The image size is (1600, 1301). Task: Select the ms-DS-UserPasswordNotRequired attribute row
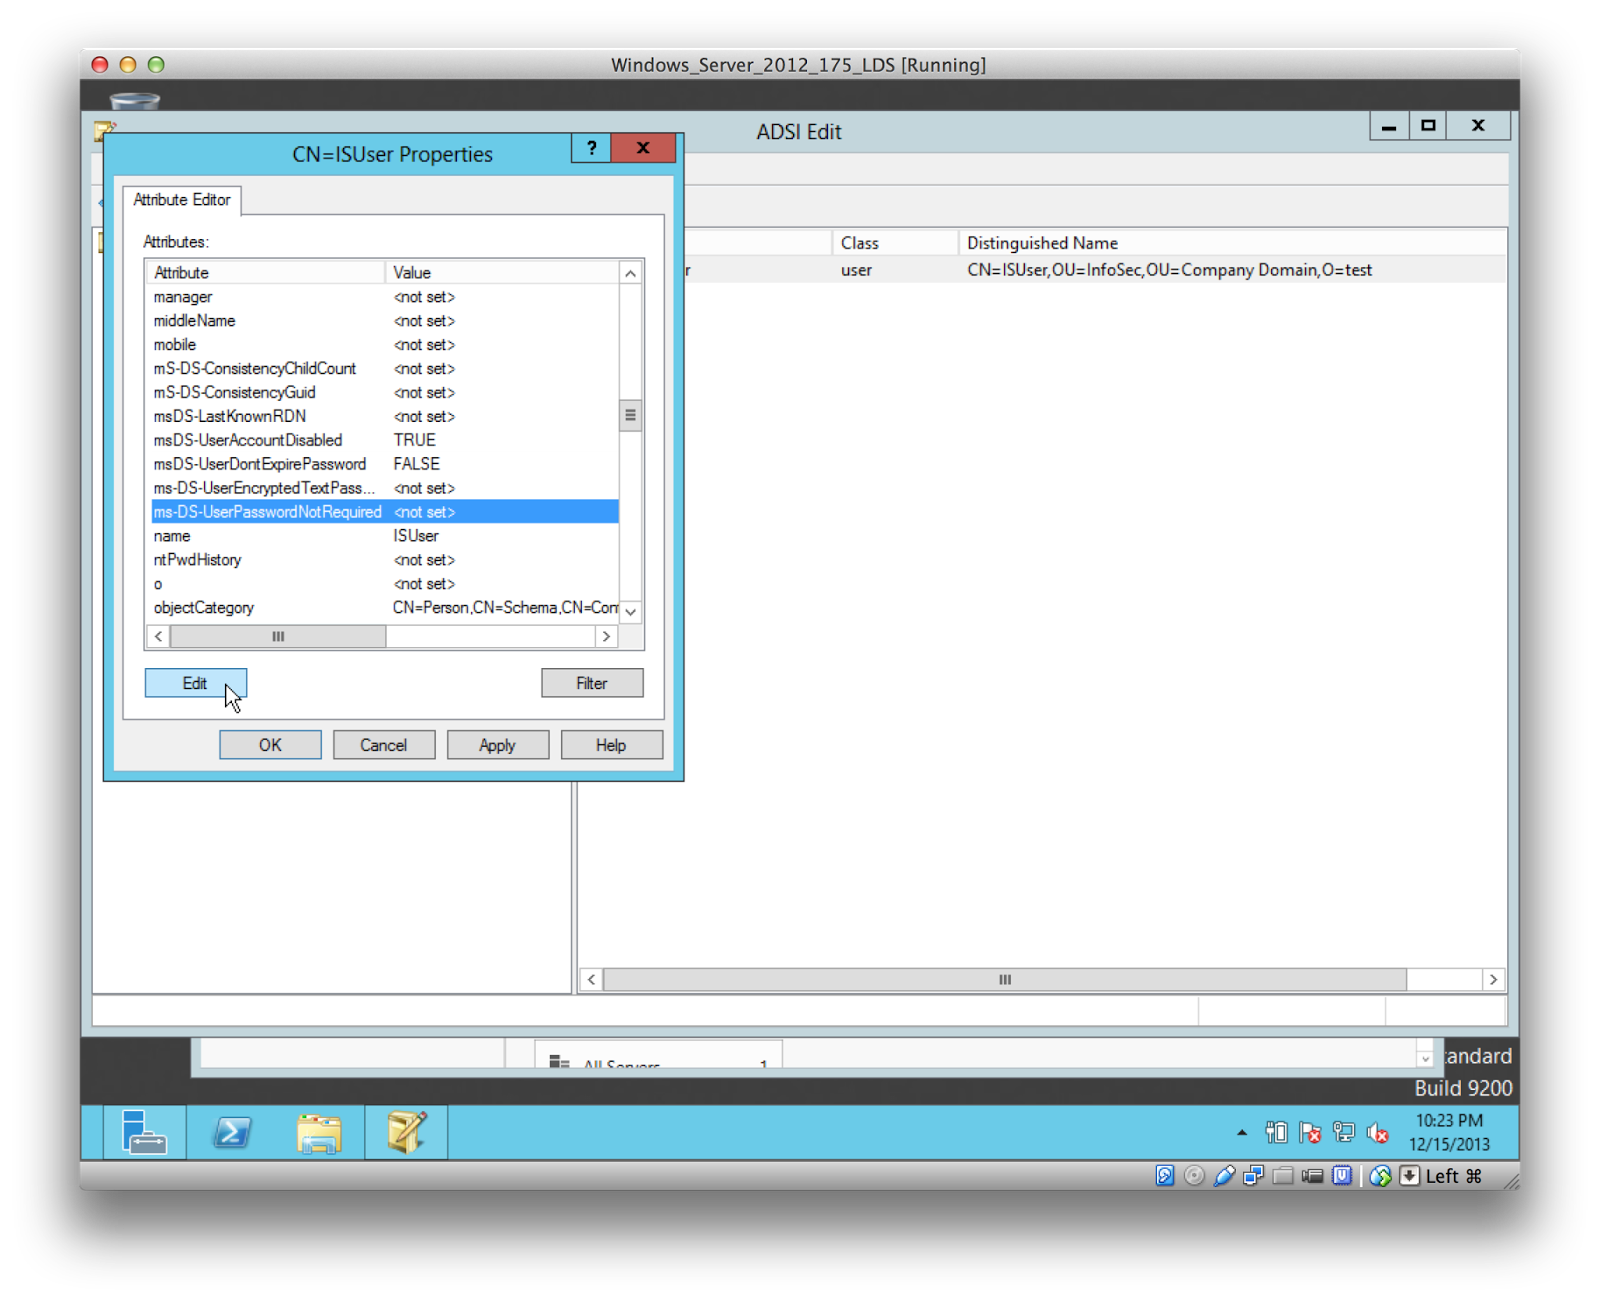click(384, 512)
